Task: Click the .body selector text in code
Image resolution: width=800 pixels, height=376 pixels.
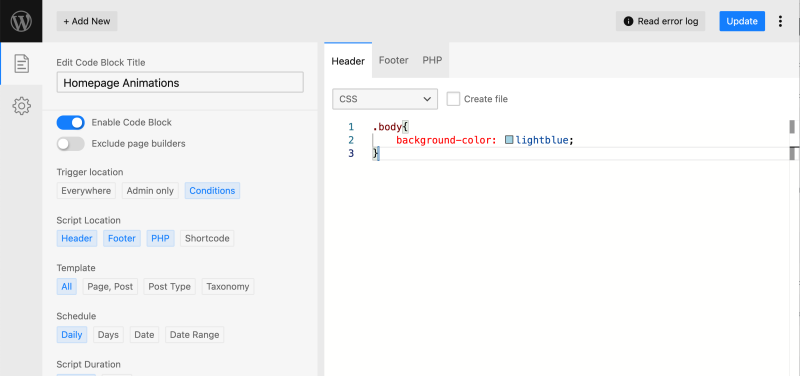Action: point(387,127)
